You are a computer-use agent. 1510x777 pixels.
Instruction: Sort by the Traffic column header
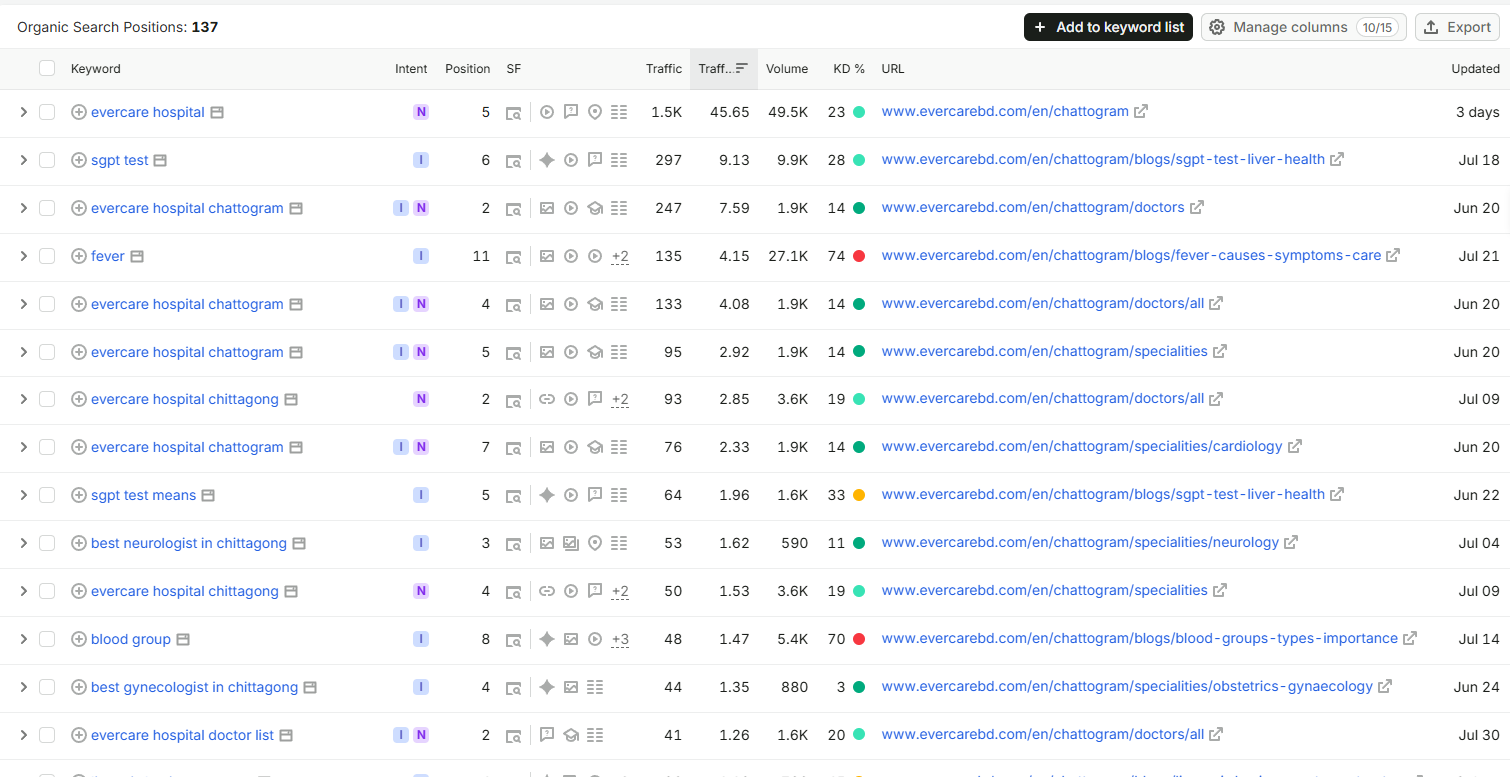pyautogui.click(x=664, y=69)
